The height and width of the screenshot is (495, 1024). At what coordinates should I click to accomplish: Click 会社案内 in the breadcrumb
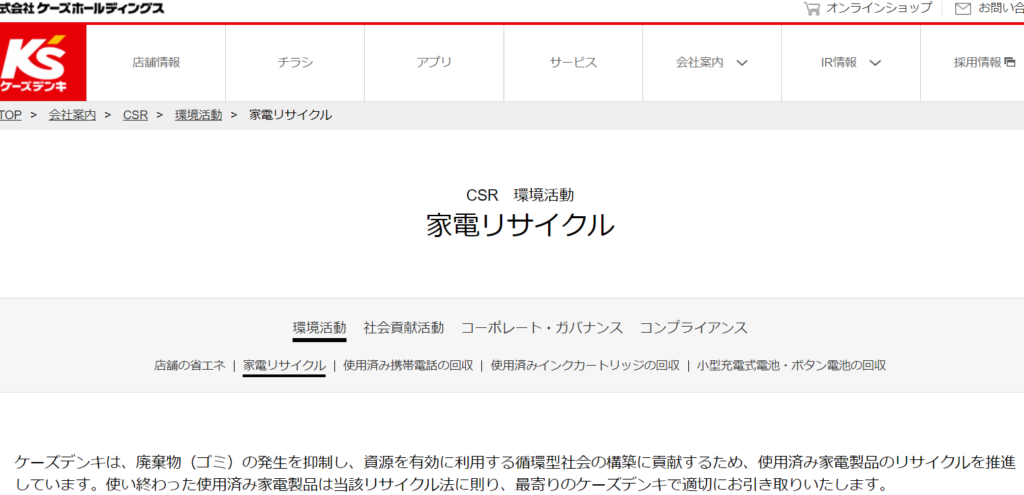(72, 115)
